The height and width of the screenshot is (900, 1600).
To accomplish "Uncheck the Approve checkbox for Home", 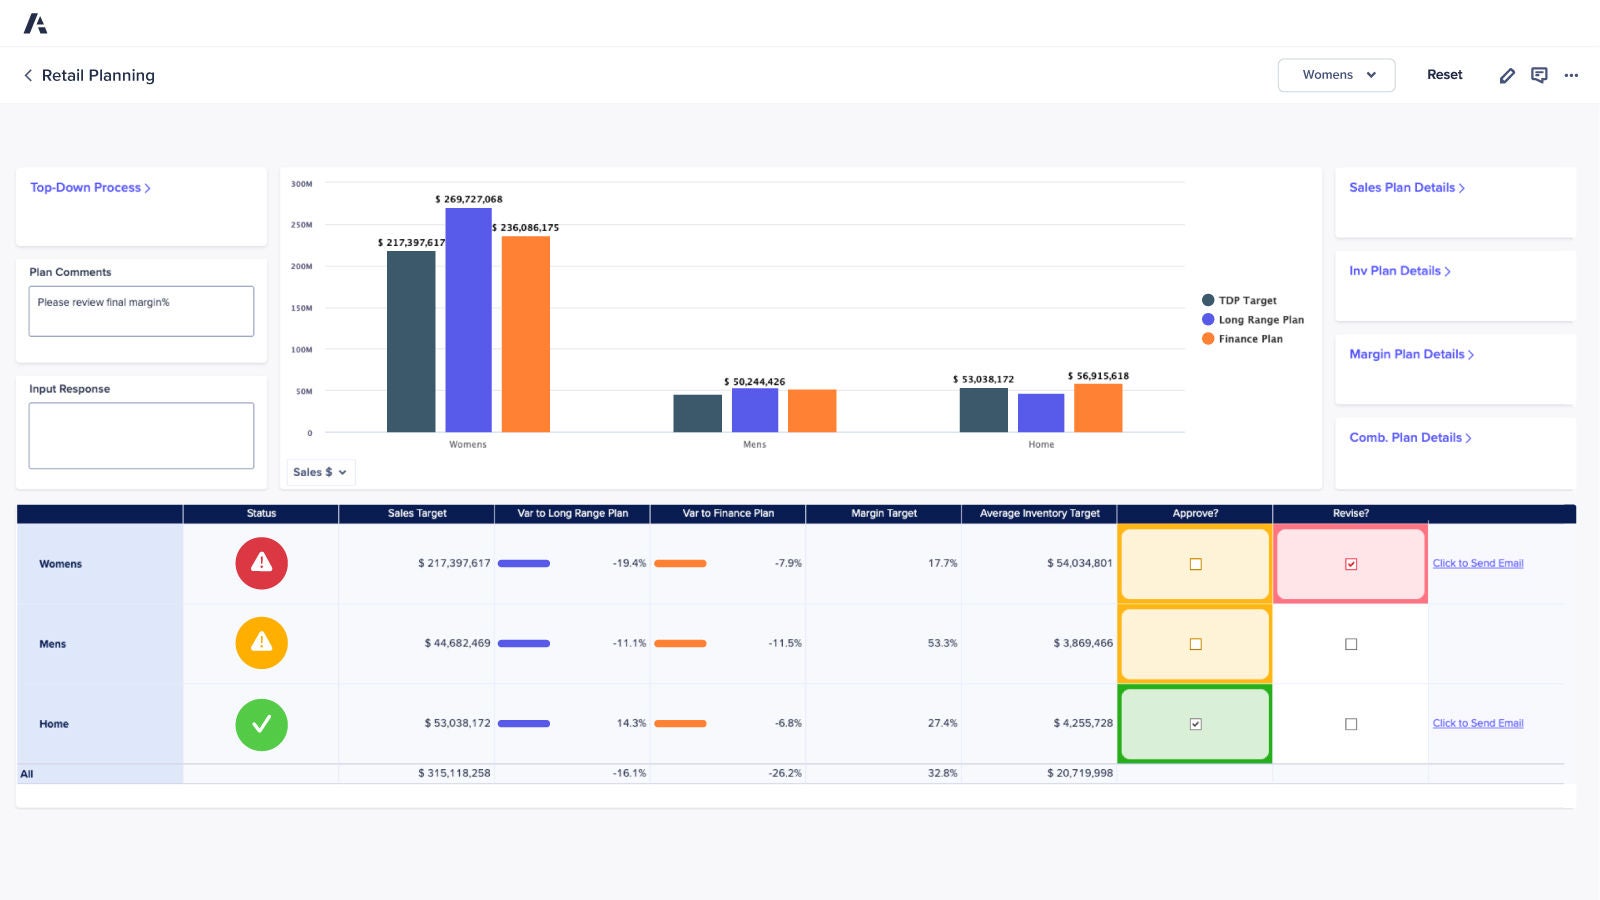I will pyautogui.click(x=1194, y=723).
